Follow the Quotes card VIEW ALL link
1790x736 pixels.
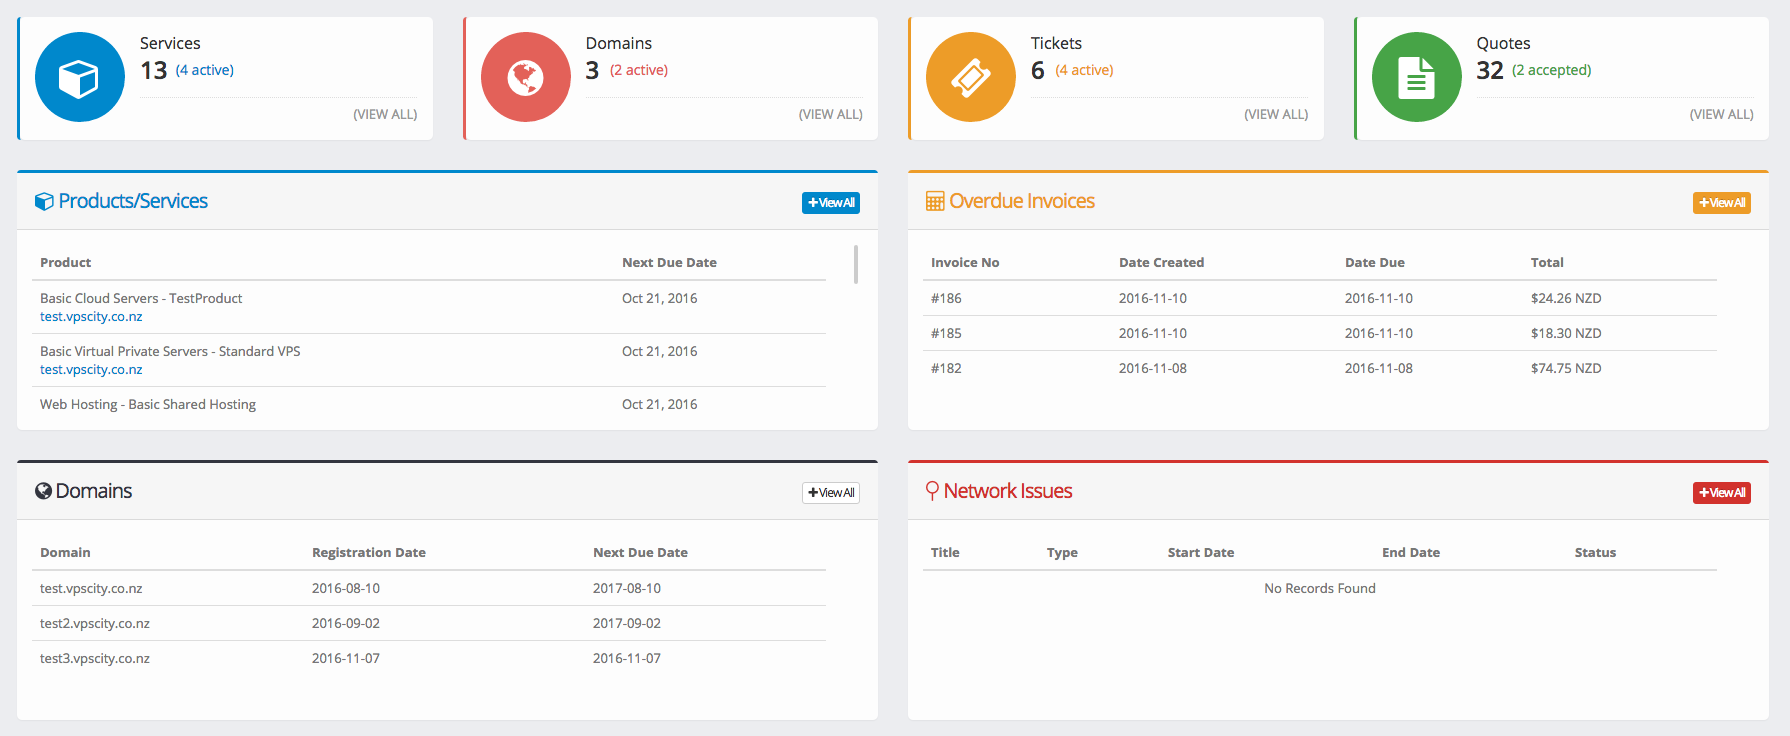pyautogui.click(x=1721, y=115)
